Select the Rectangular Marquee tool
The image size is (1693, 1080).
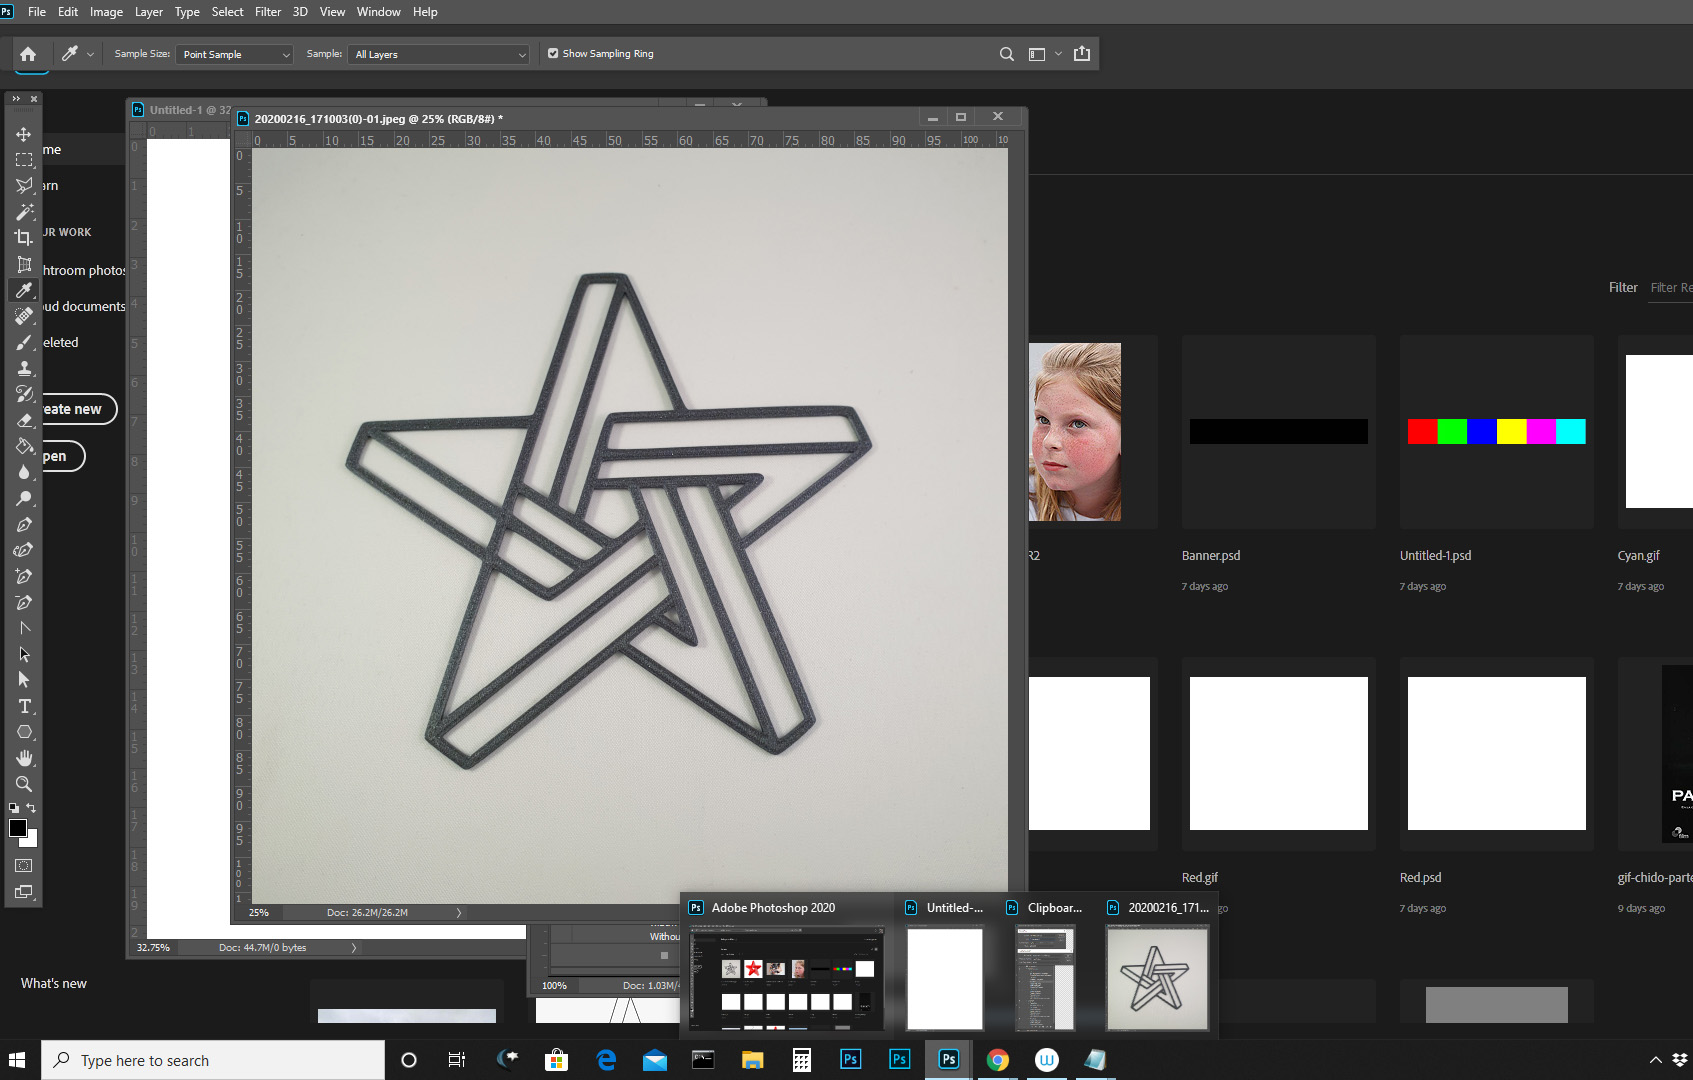tap(24, 160)
